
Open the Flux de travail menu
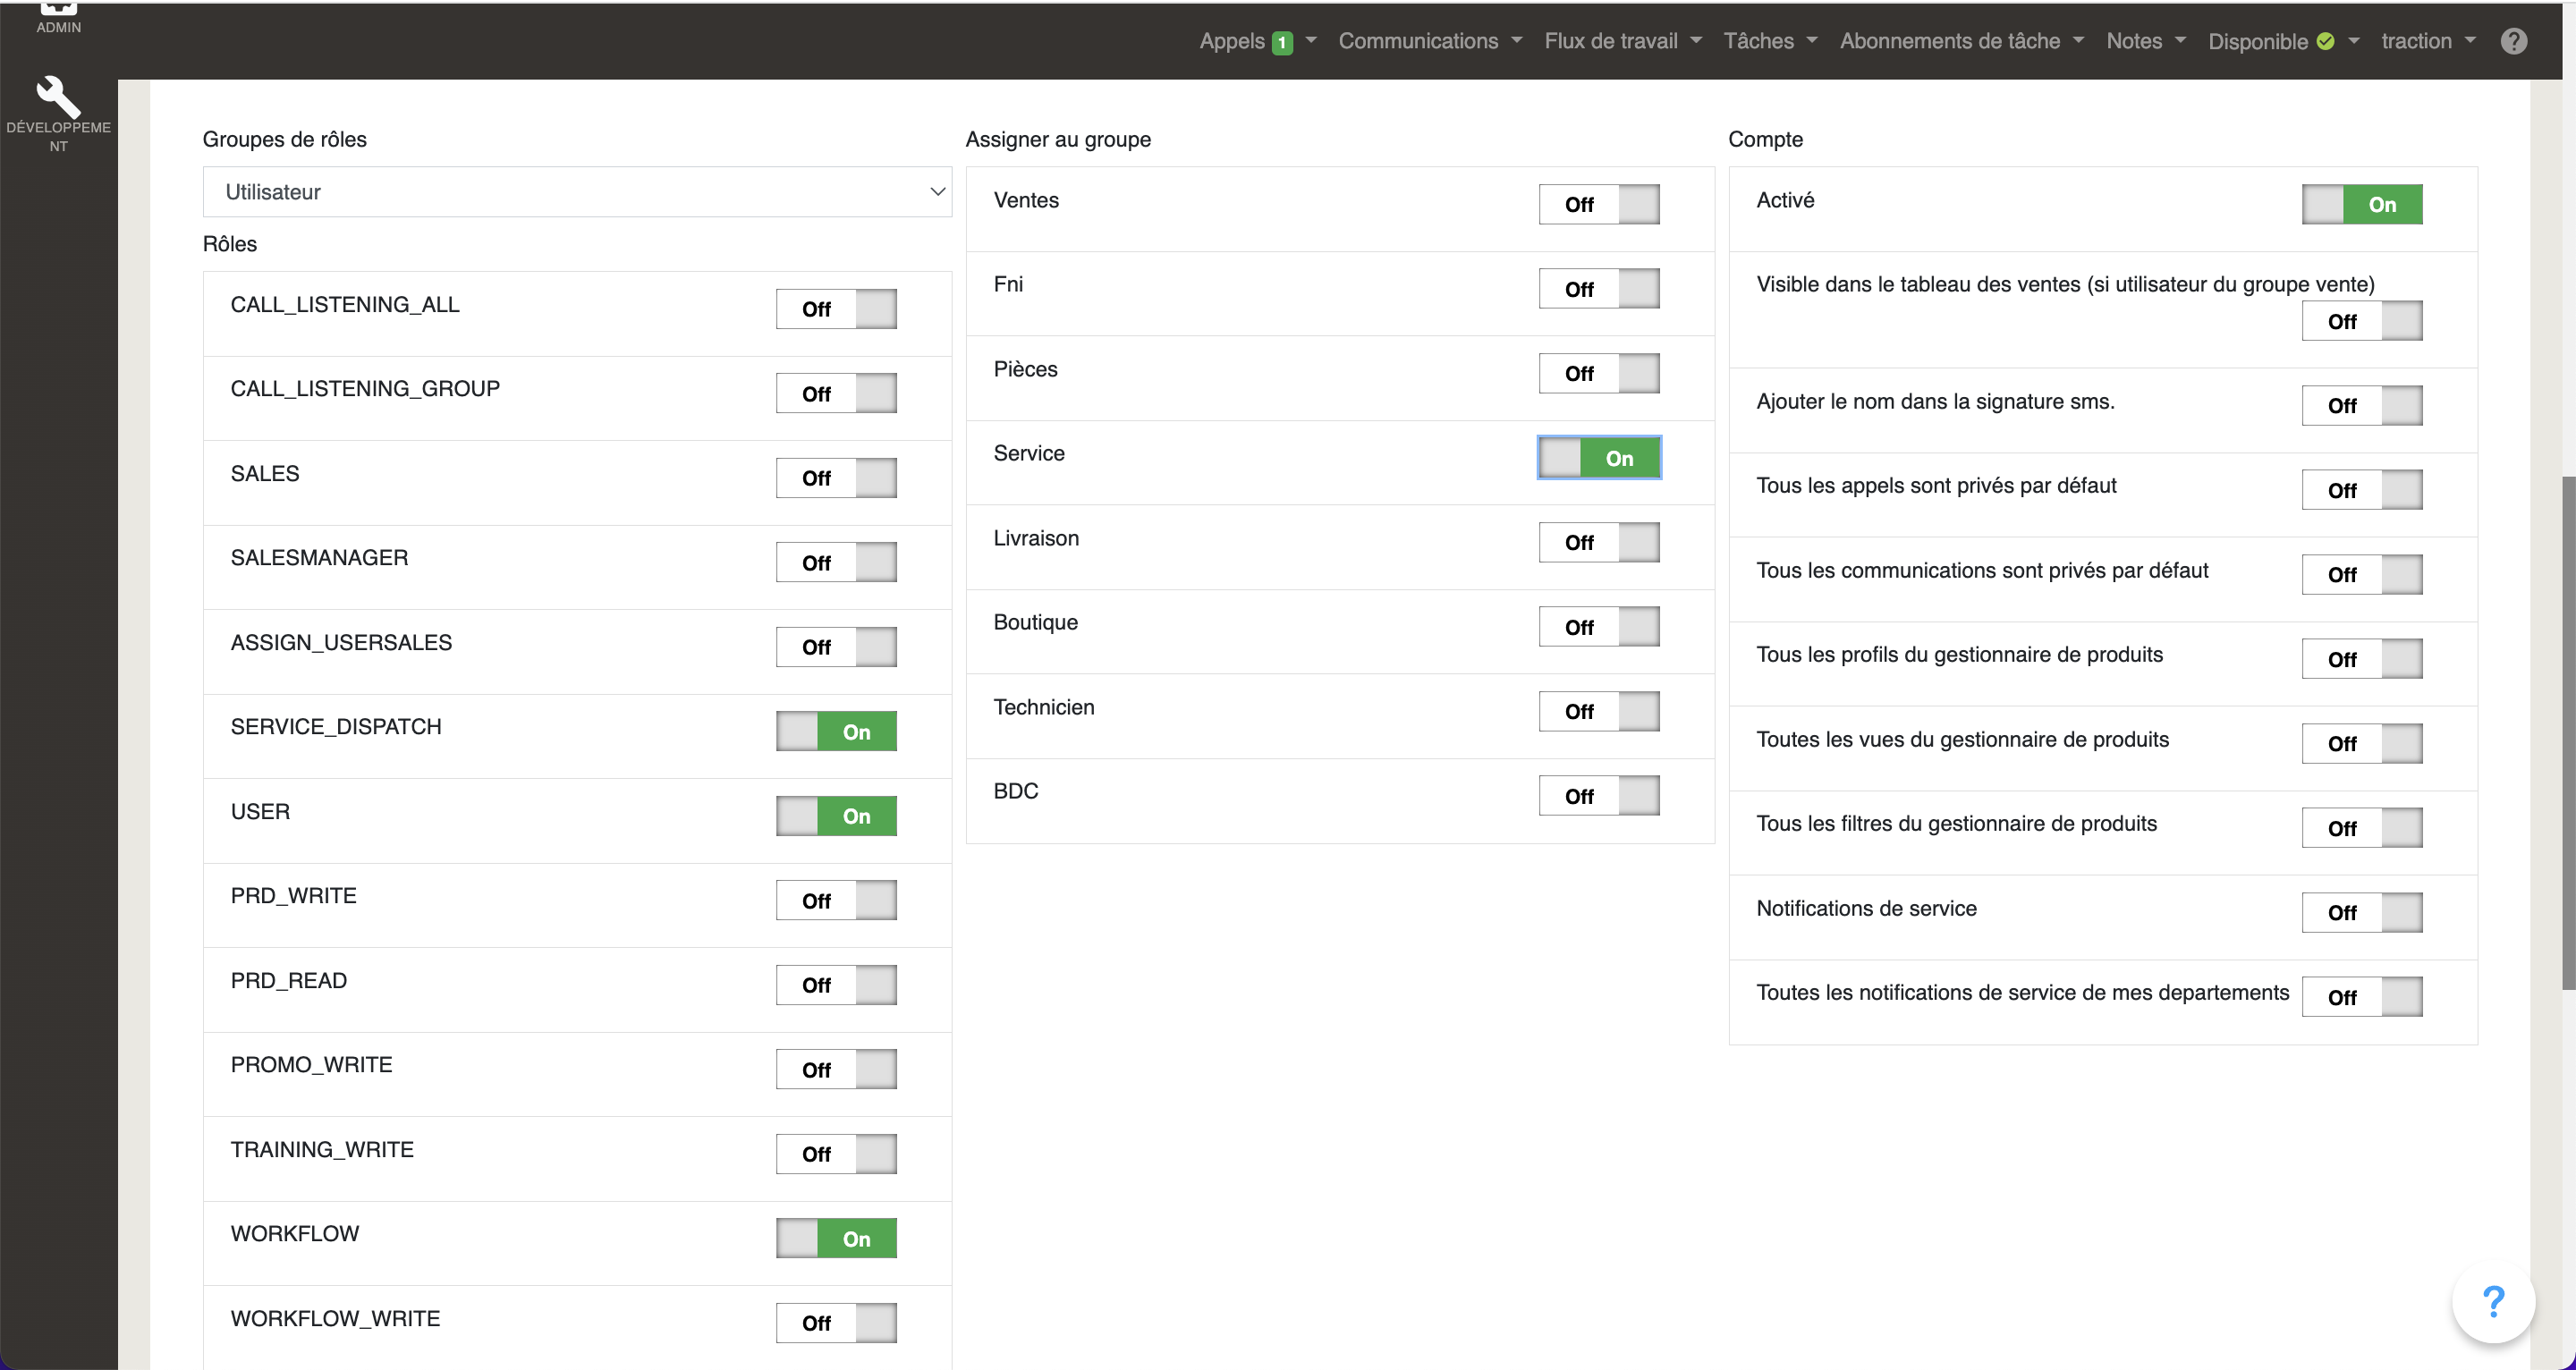1623,41
